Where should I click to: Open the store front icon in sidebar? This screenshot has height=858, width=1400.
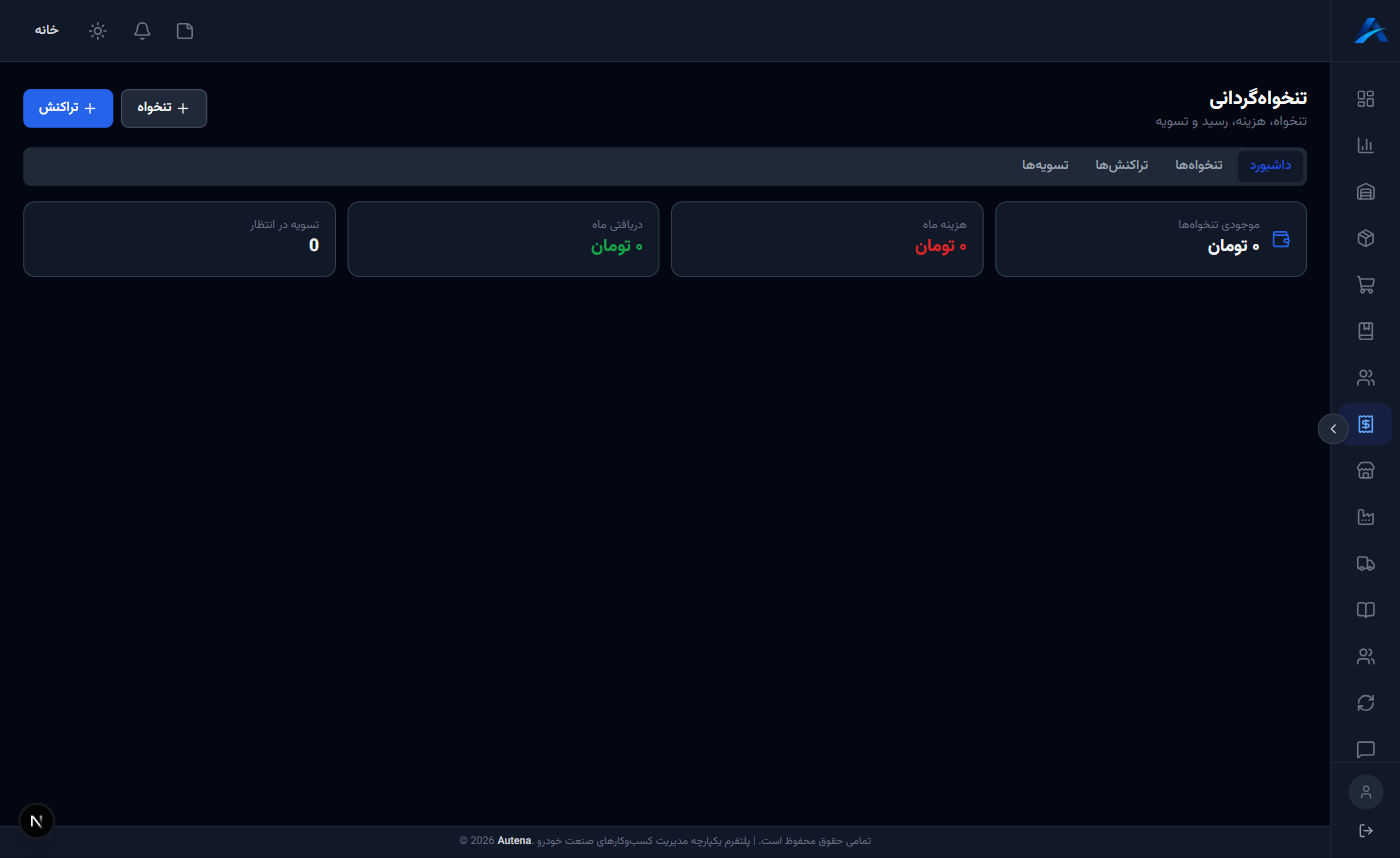pyautogui.click(x=1365, y=471)
